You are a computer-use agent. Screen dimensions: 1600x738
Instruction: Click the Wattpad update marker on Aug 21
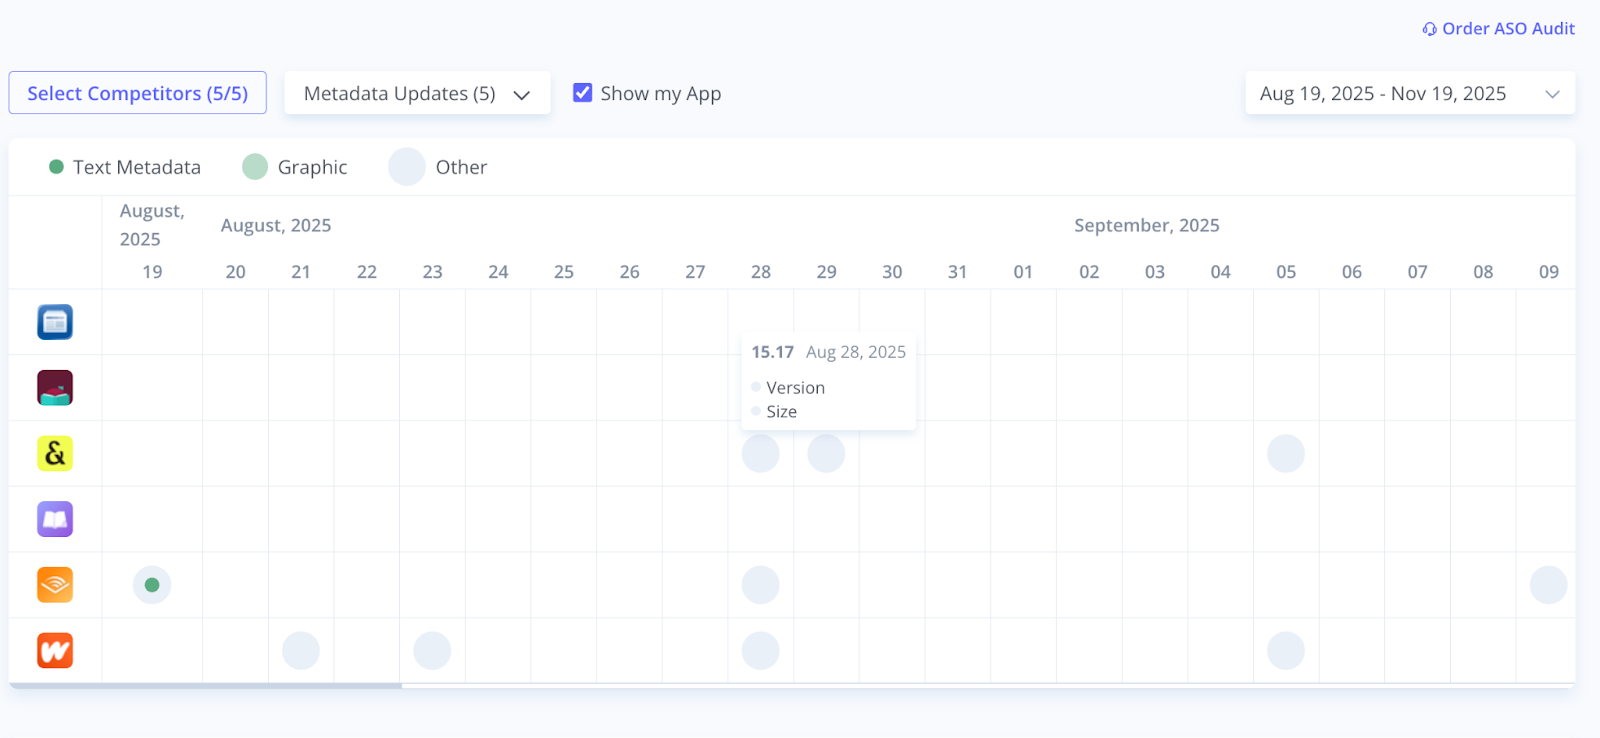pyautogui.click(x=301, y=651)
